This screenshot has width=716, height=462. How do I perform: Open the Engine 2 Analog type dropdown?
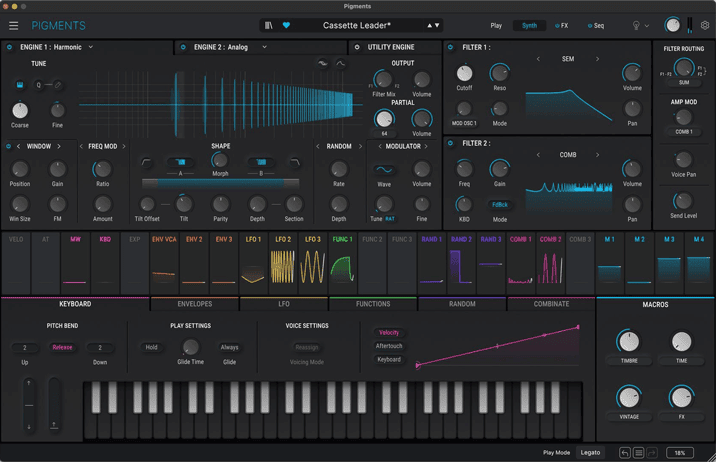[265, 47]
